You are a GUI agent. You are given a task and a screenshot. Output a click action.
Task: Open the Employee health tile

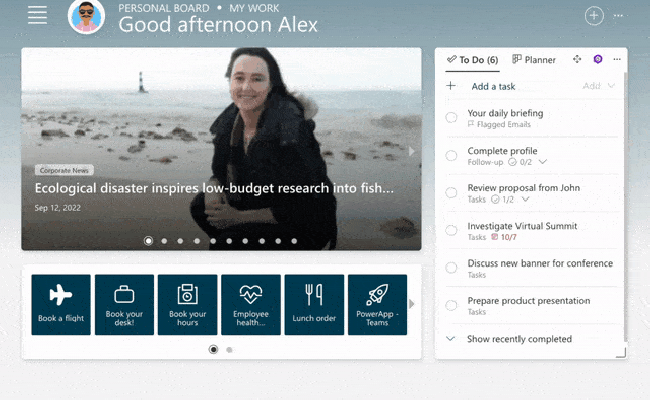coord(251,305)
